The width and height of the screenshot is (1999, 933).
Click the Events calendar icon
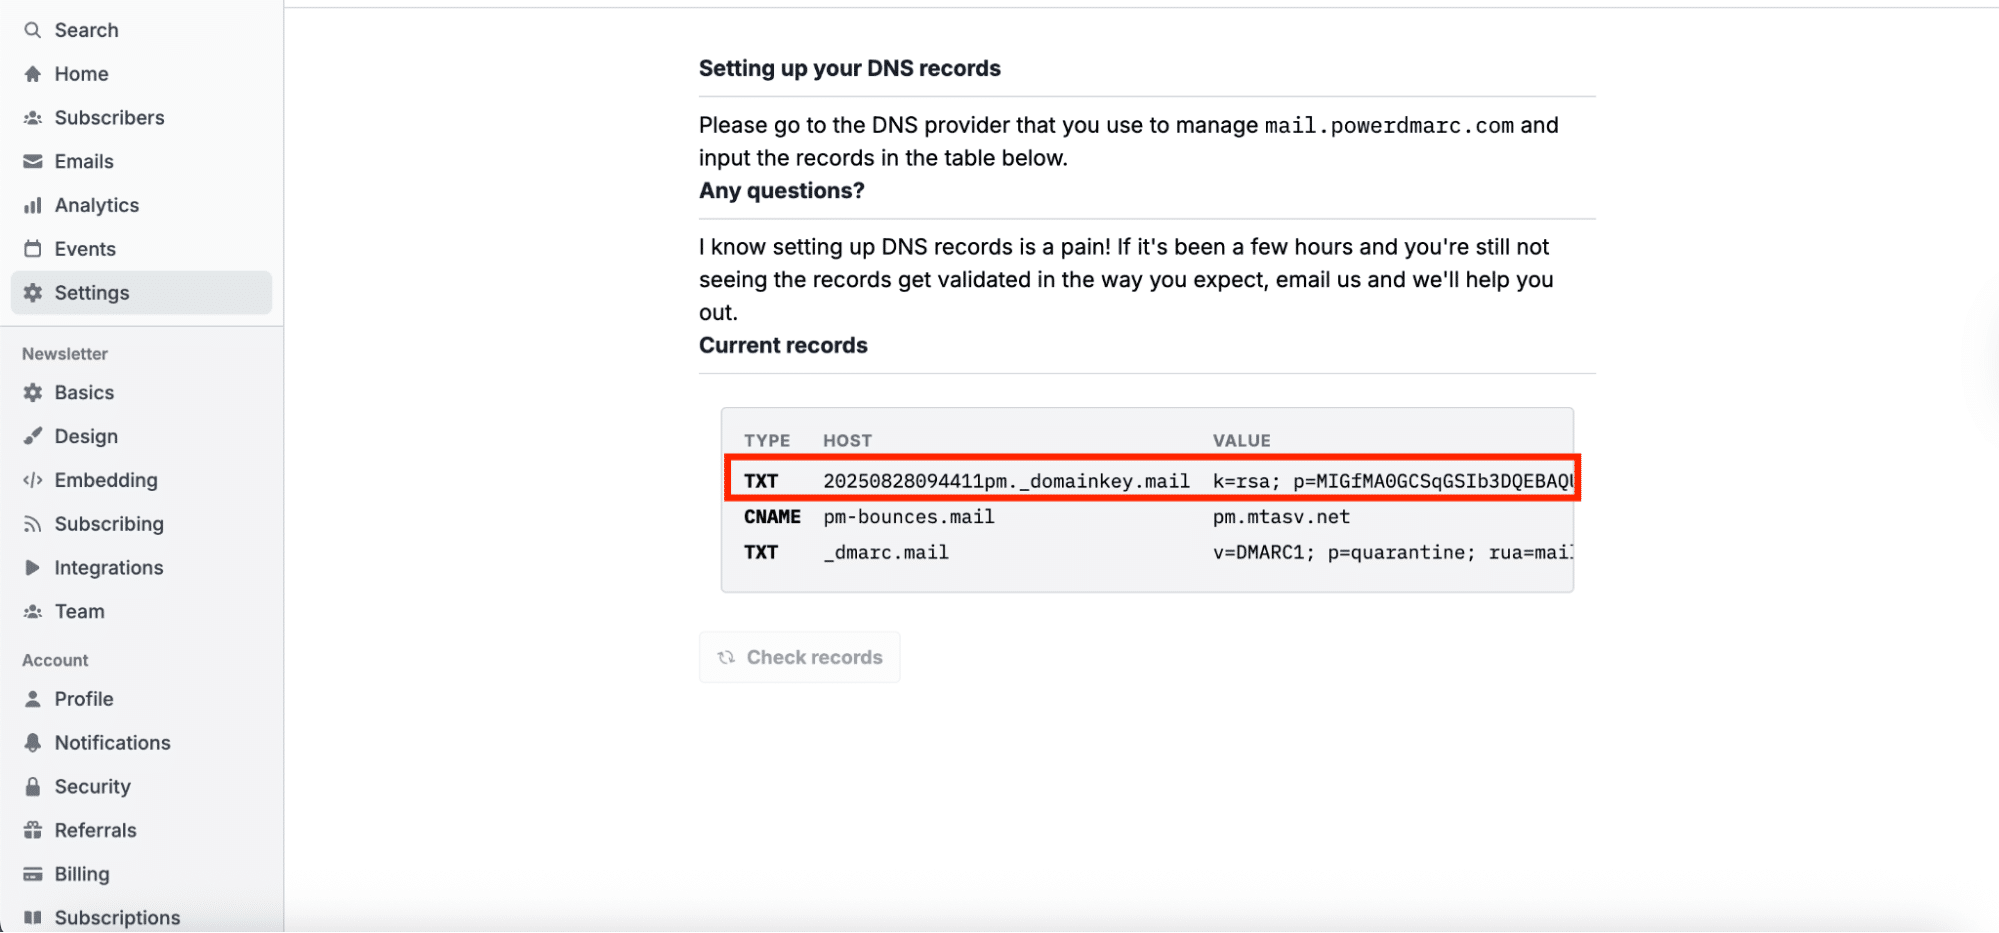pyautogui.click(x=33, y=249)
